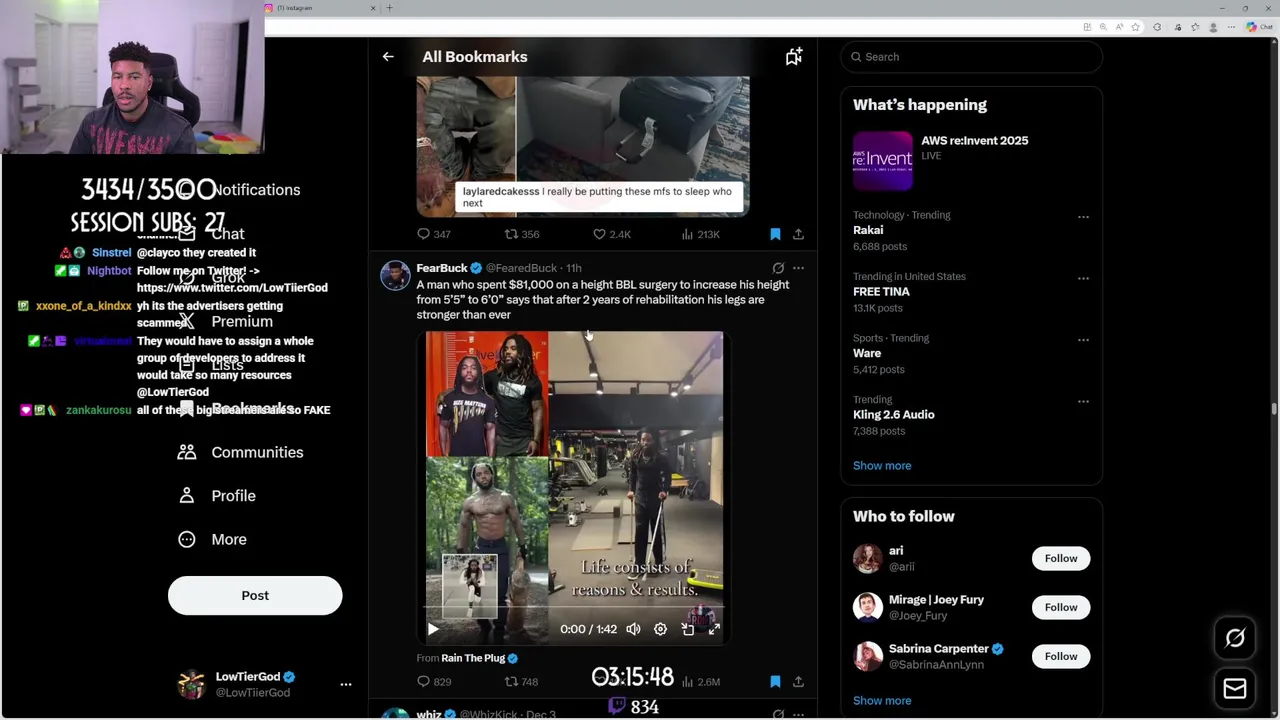The image size is (1280, 720).
Task: Open Copilot Chat in browser toolbar
Action: tap(1258, 27)
